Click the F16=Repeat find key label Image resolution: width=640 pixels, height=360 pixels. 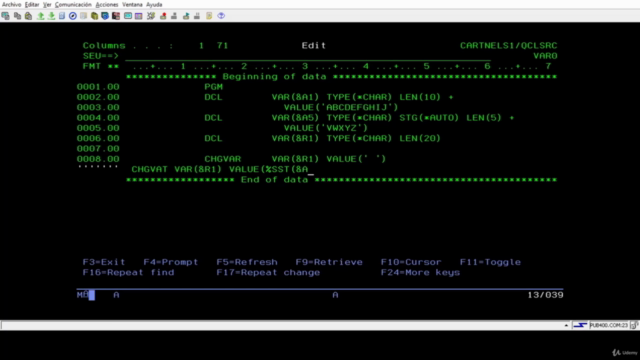tap(128, 272)
